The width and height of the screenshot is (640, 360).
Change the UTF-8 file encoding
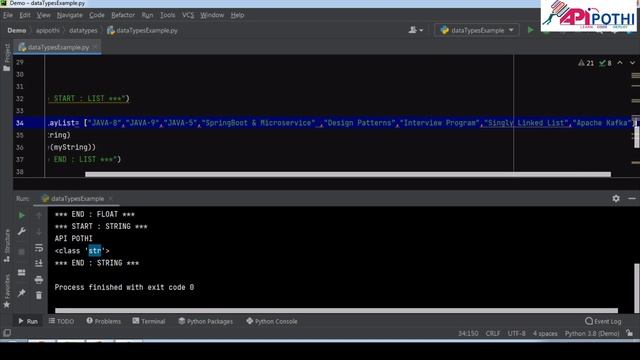click(516, 333)
